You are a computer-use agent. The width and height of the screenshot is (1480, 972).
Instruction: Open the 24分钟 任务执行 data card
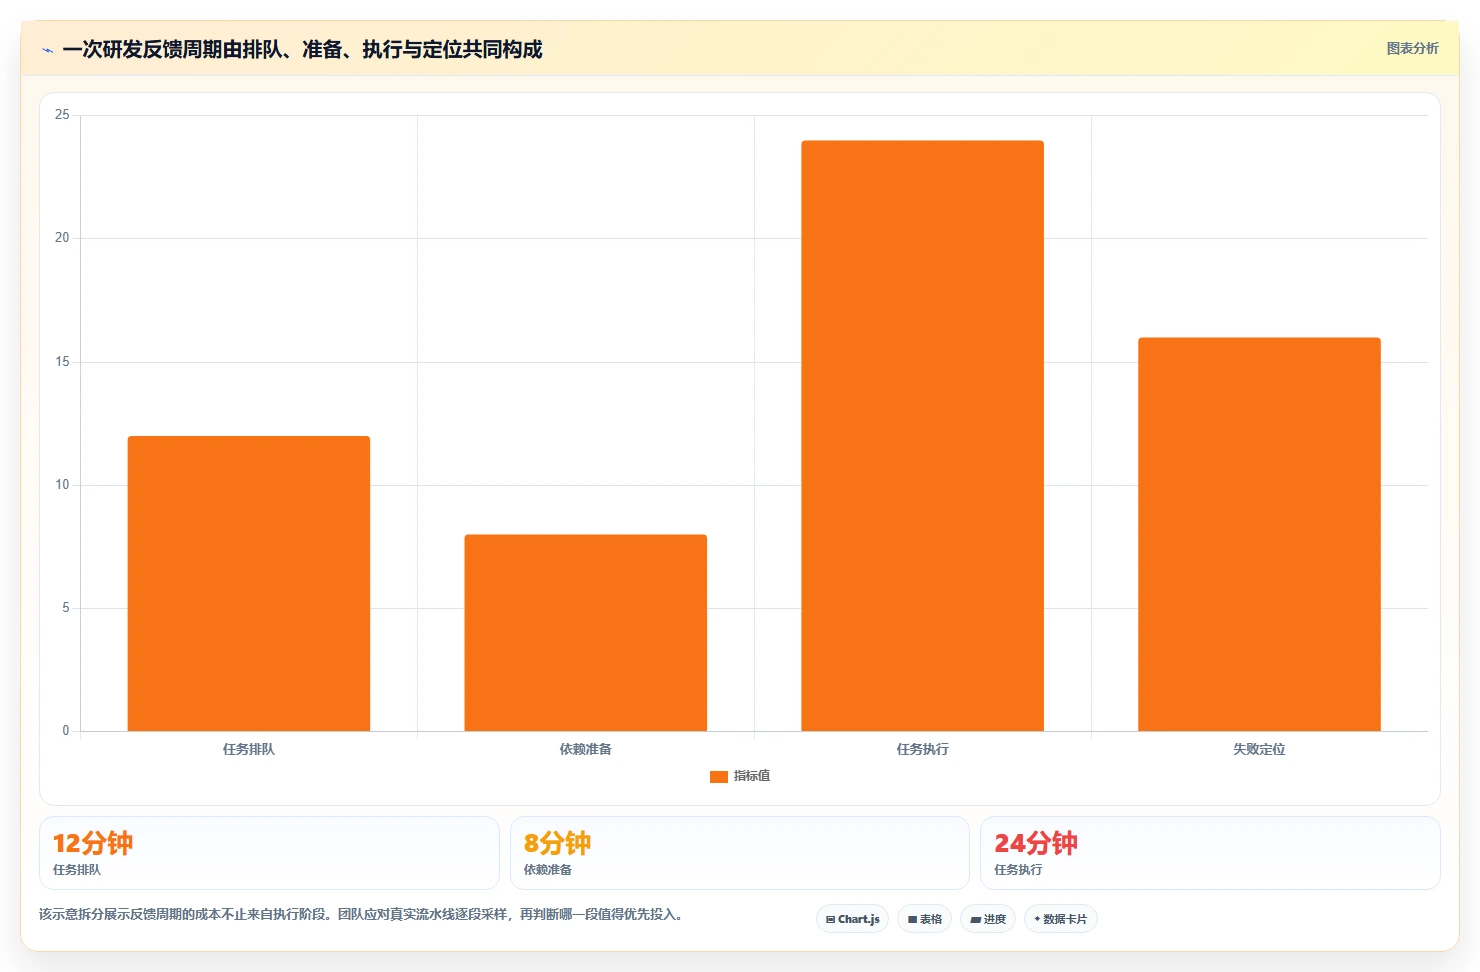1210,853
